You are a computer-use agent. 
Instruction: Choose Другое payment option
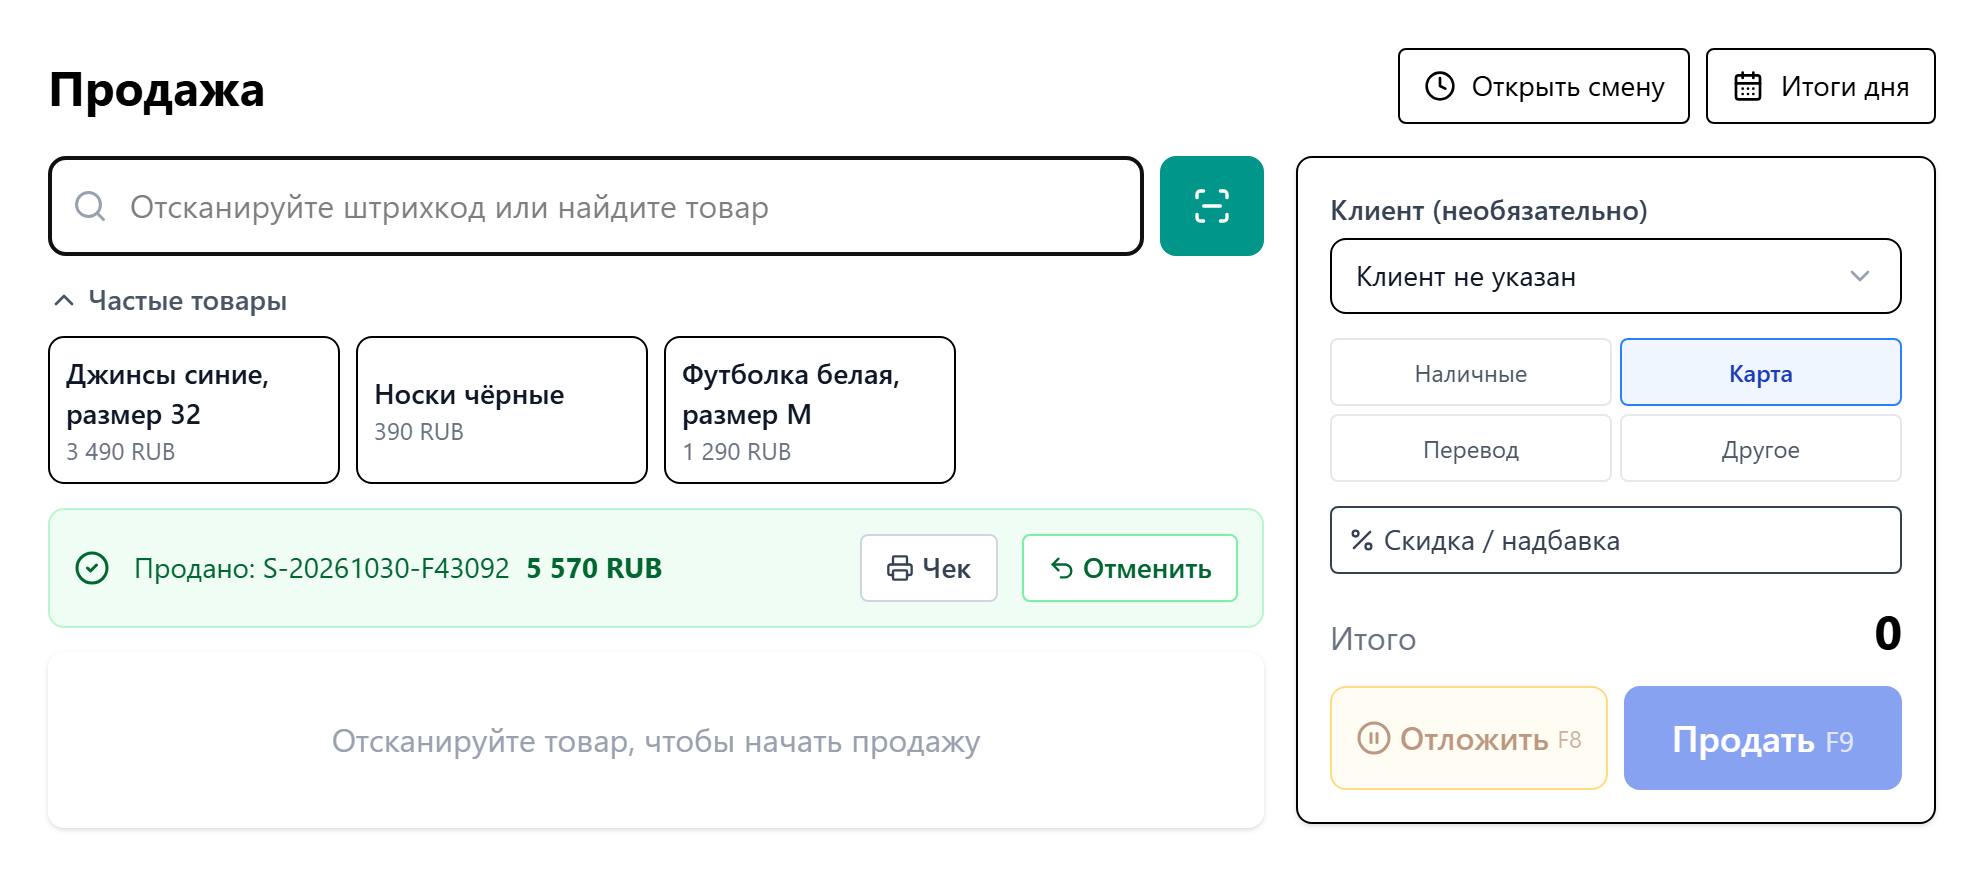click(x=1760, y=449)
